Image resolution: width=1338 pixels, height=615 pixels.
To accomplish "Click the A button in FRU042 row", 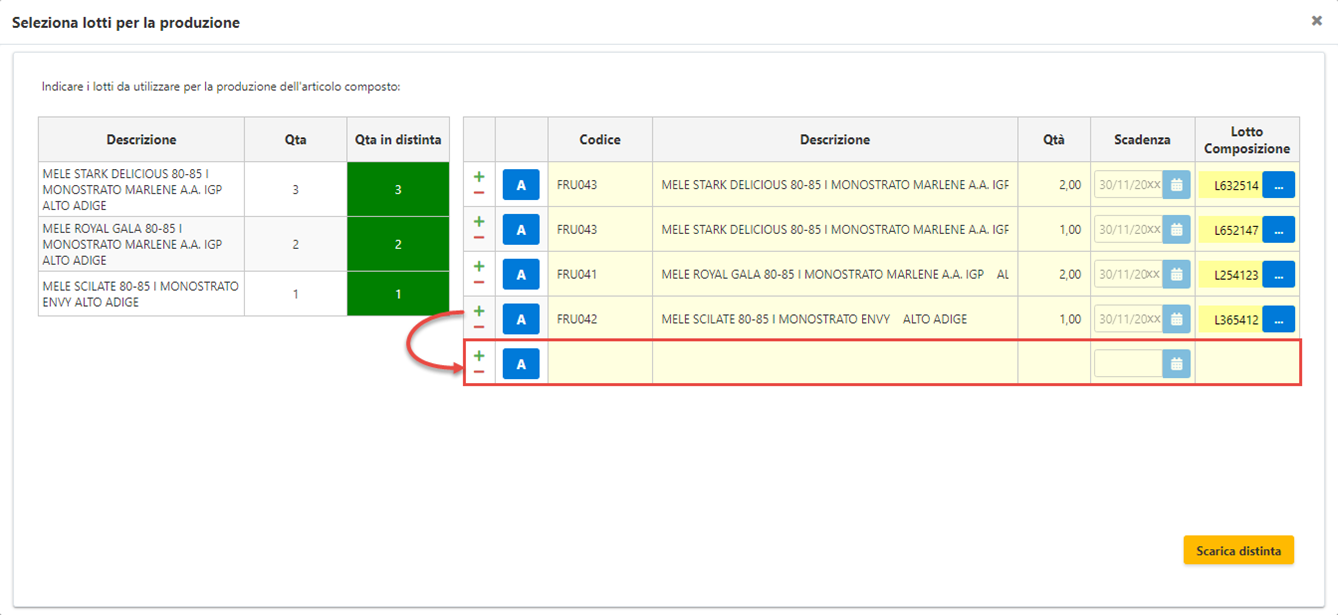I will (x=521, y=319).
